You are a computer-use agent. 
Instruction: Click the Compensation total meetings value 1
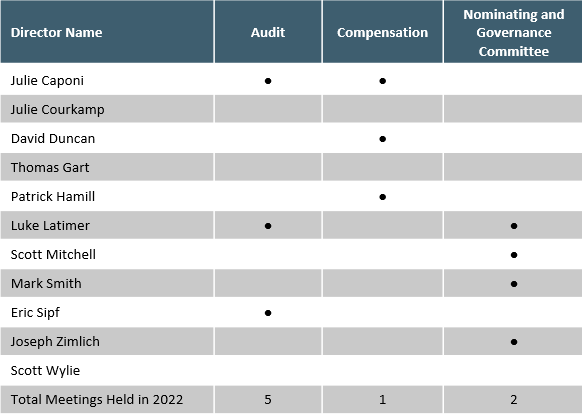(x=383, y=400)
